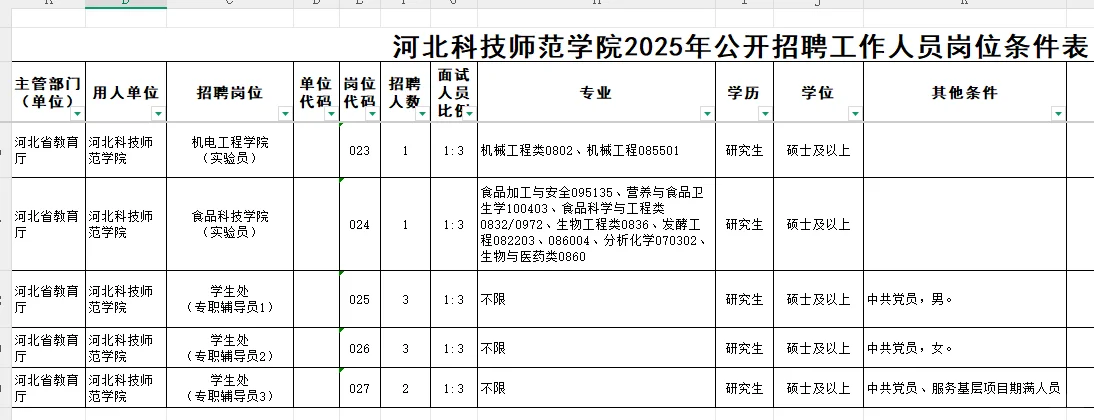Click the 1:3 ratio cell in row 023
Screen dimensions: 1094x420
(454, 150)
